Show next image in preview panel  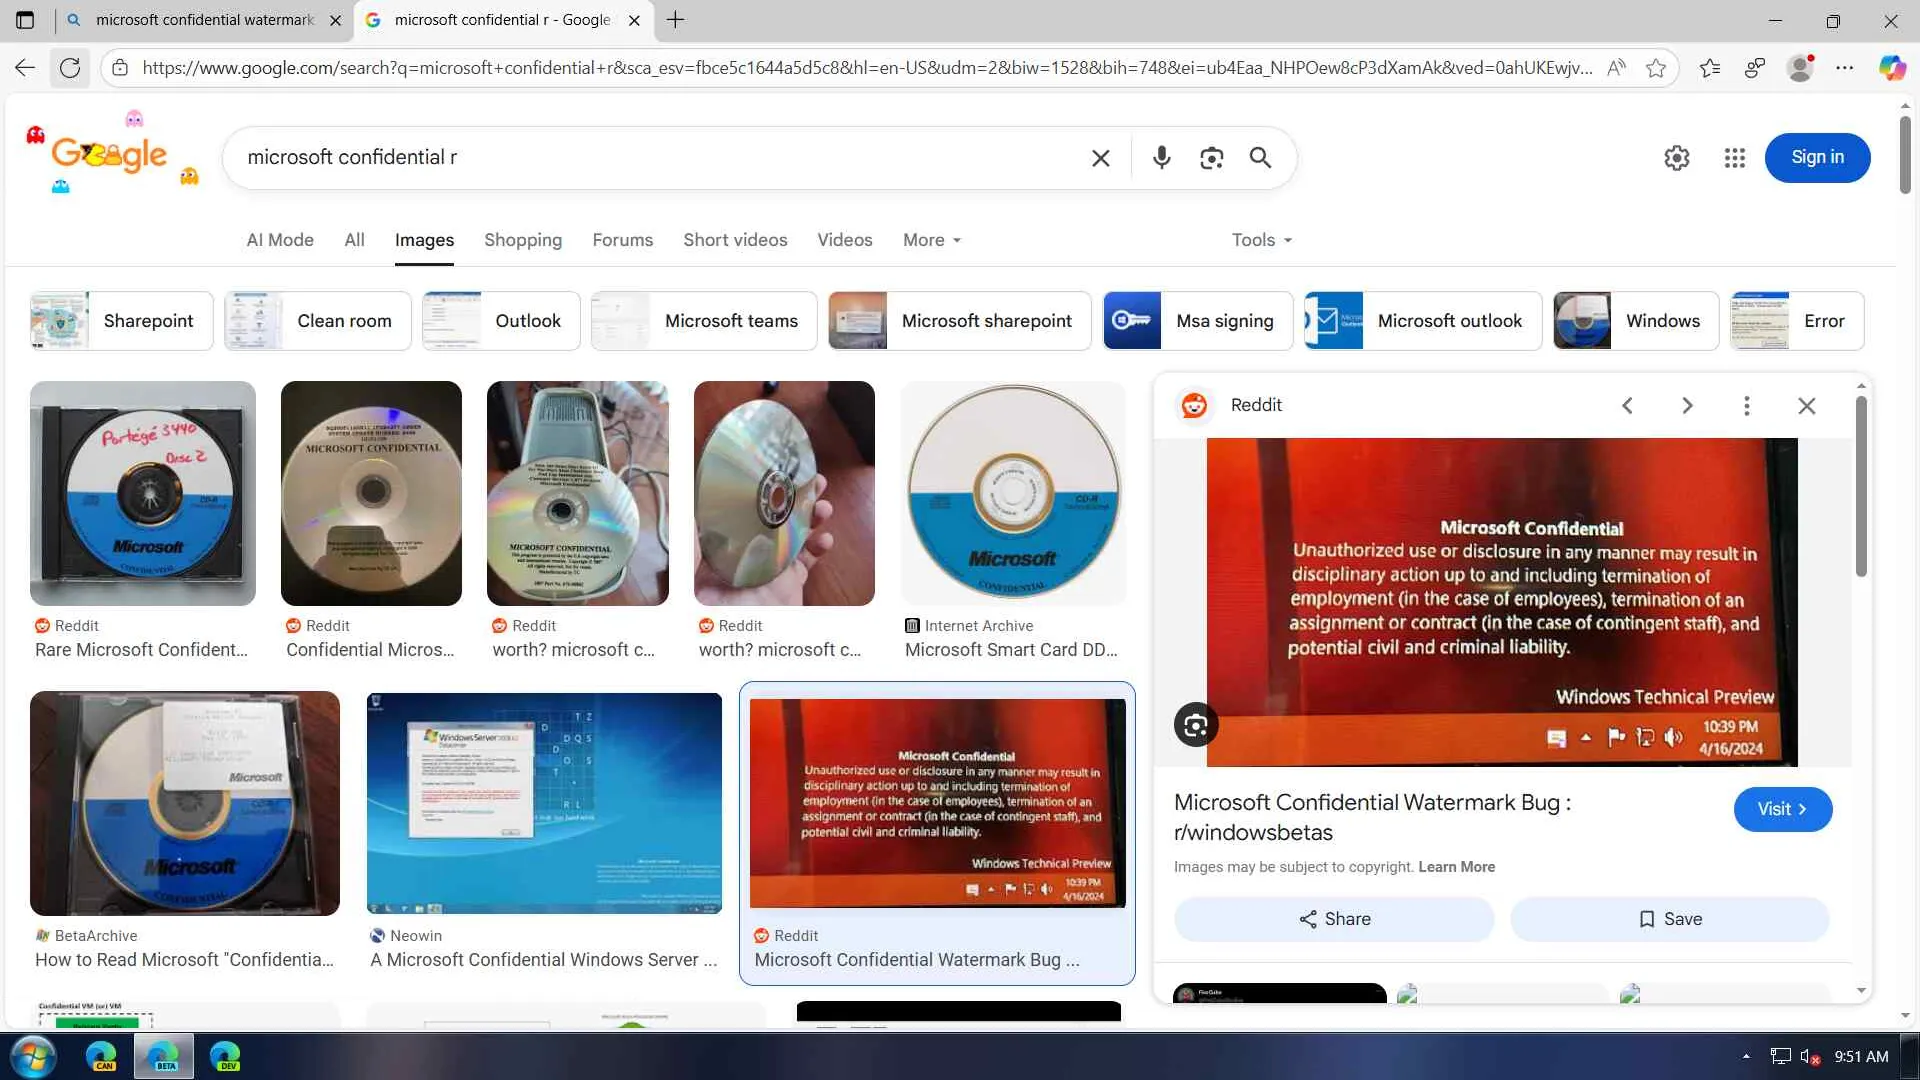(x=1687, y=405)
